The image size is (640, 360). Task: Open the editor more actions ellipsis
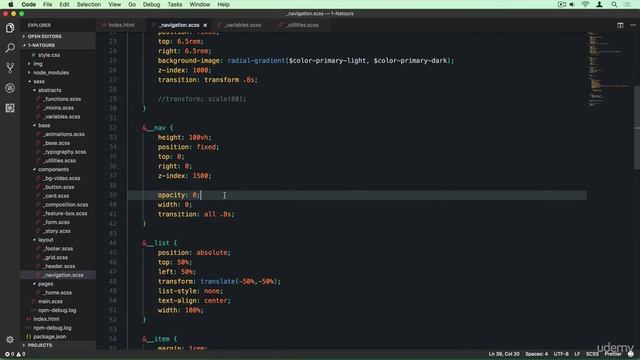[633, 25]
